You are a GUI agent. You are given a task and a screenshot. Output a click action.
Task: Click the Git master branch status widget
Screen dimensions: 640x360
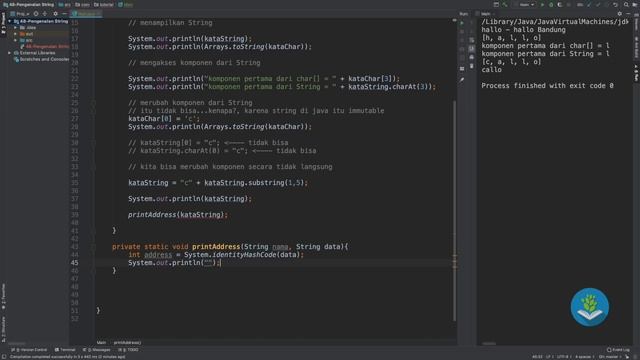point(609,357)
